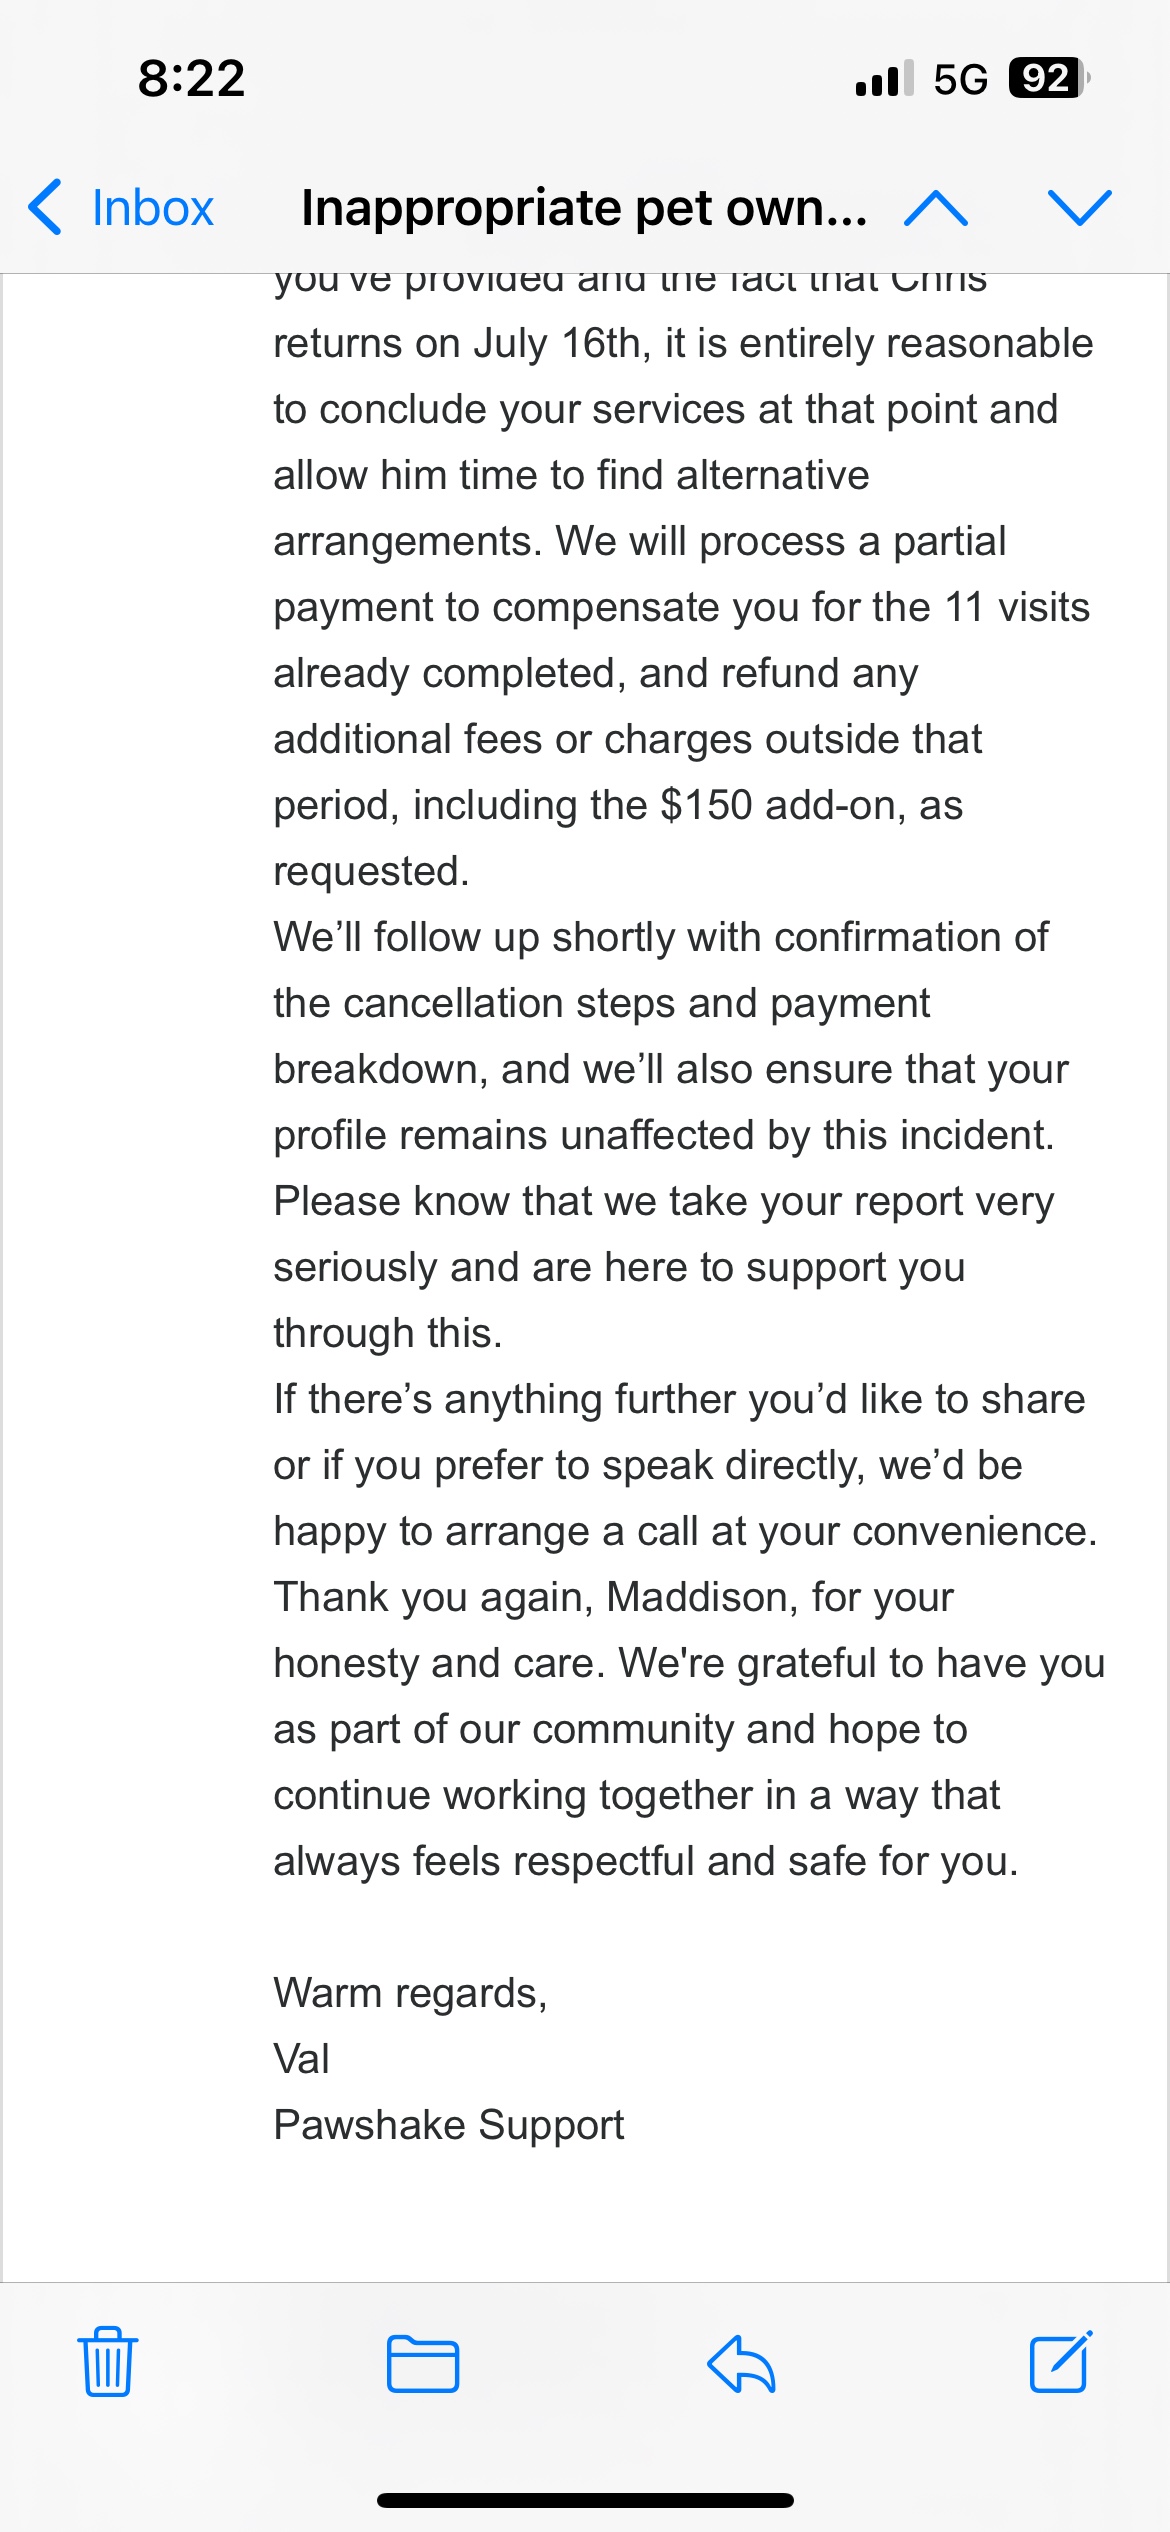Return to Inbox via the Inbox label

tap(152, 208)
